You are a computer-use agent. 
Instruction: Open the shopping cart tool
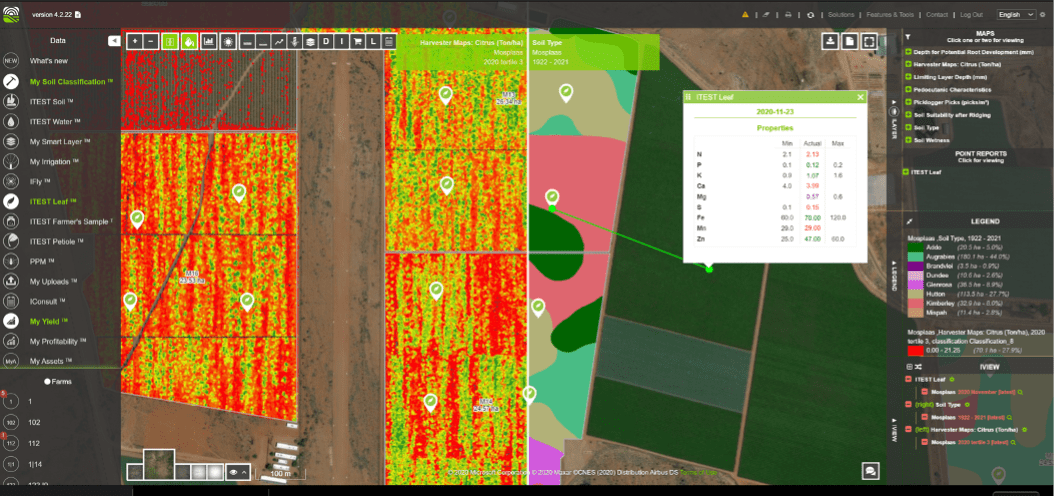[x=357, y=41]
